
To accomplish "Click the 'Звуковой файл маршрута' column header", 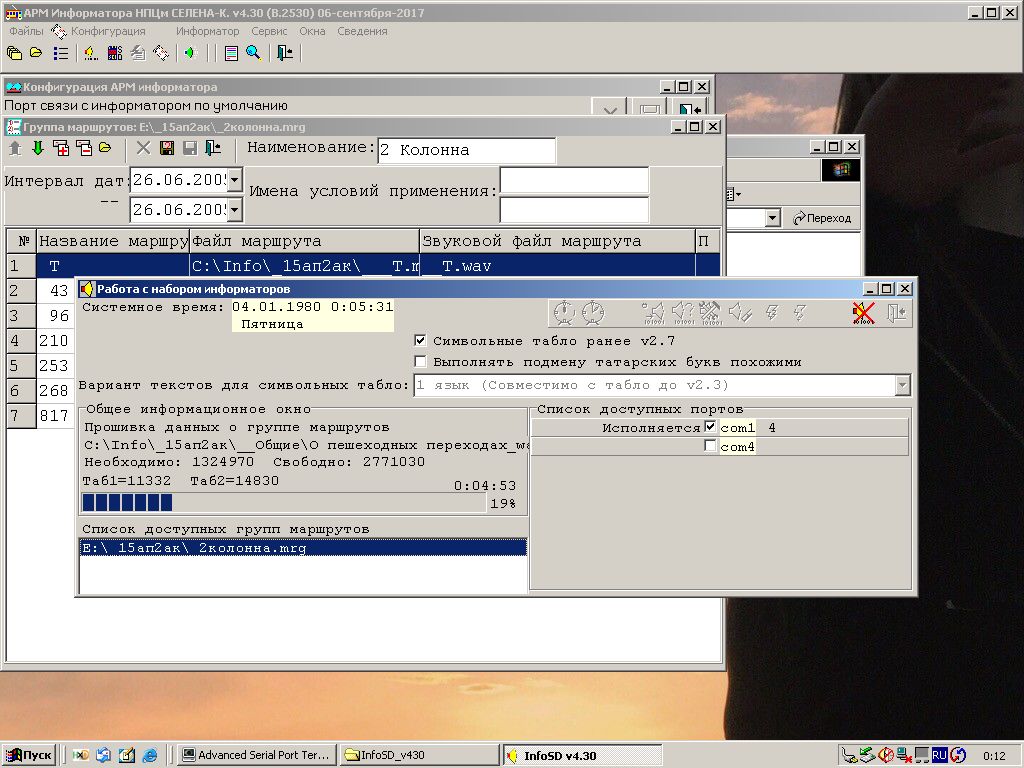I will pyautogui.click(x=557, y=241).
